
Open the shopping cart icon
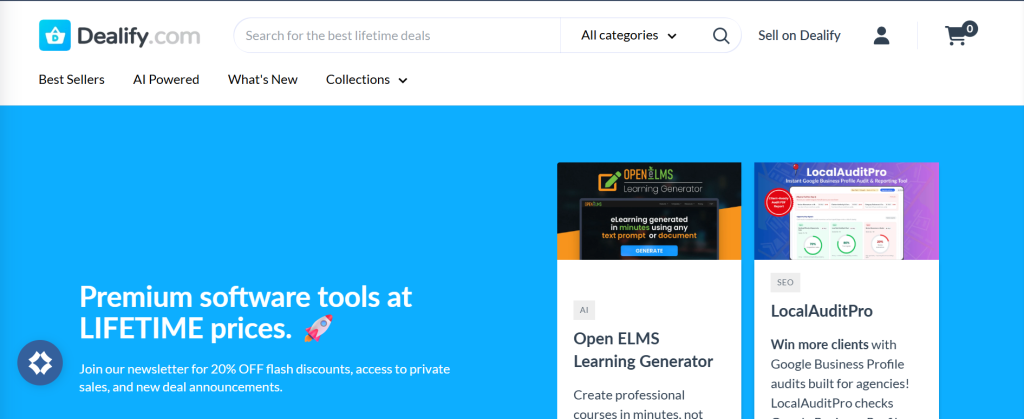[961, 33]
